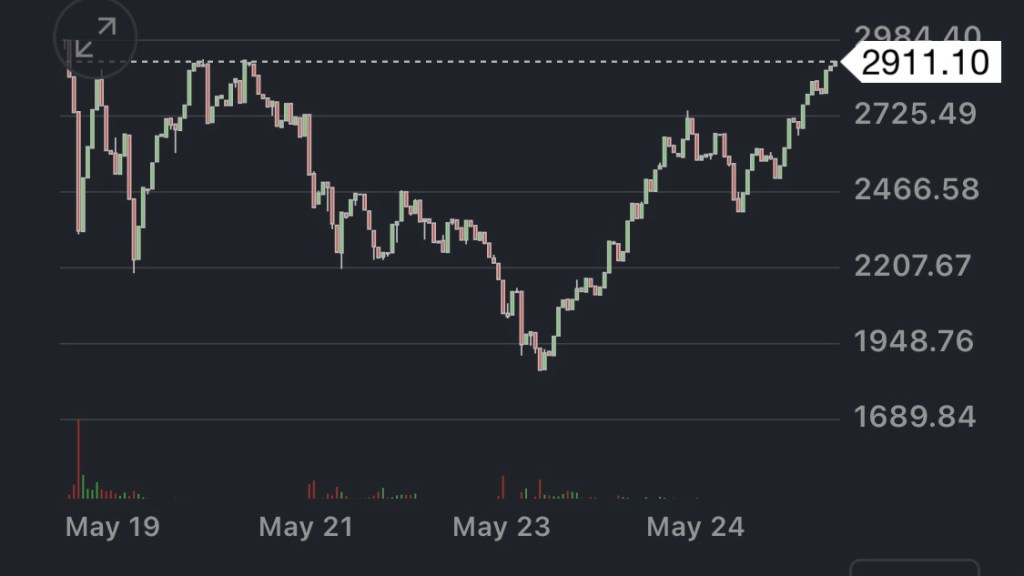
Task: Select the May 24 date label
Action: [695, 527]
